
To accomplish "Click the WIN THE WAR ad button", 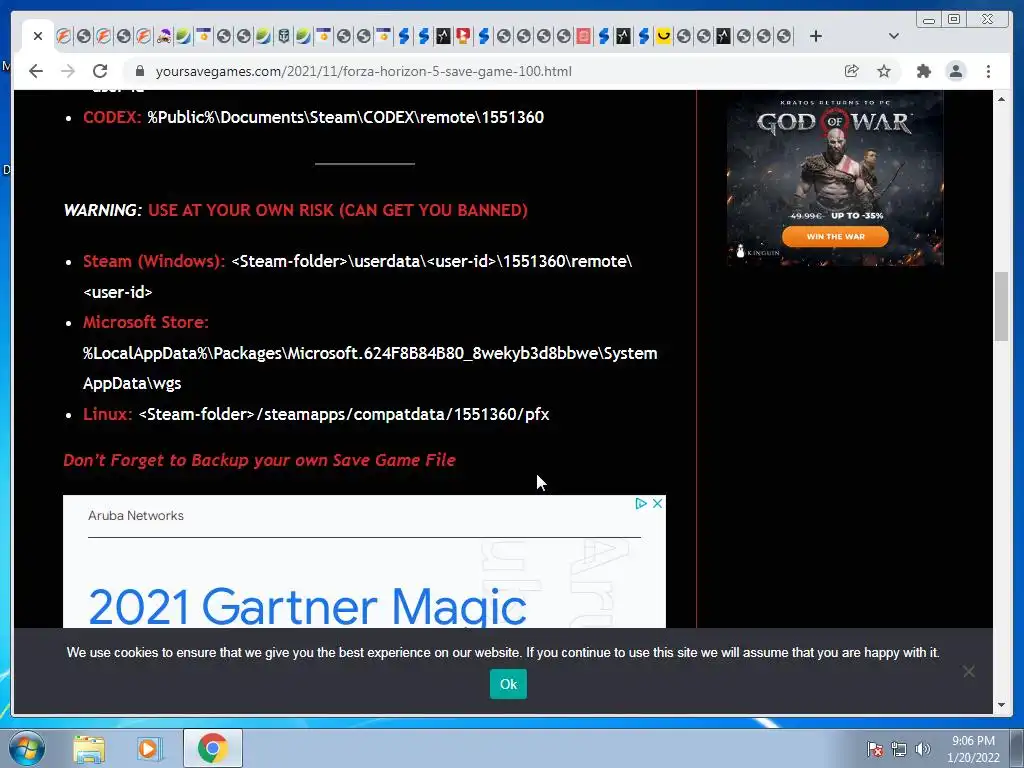I will click(835, 236).
